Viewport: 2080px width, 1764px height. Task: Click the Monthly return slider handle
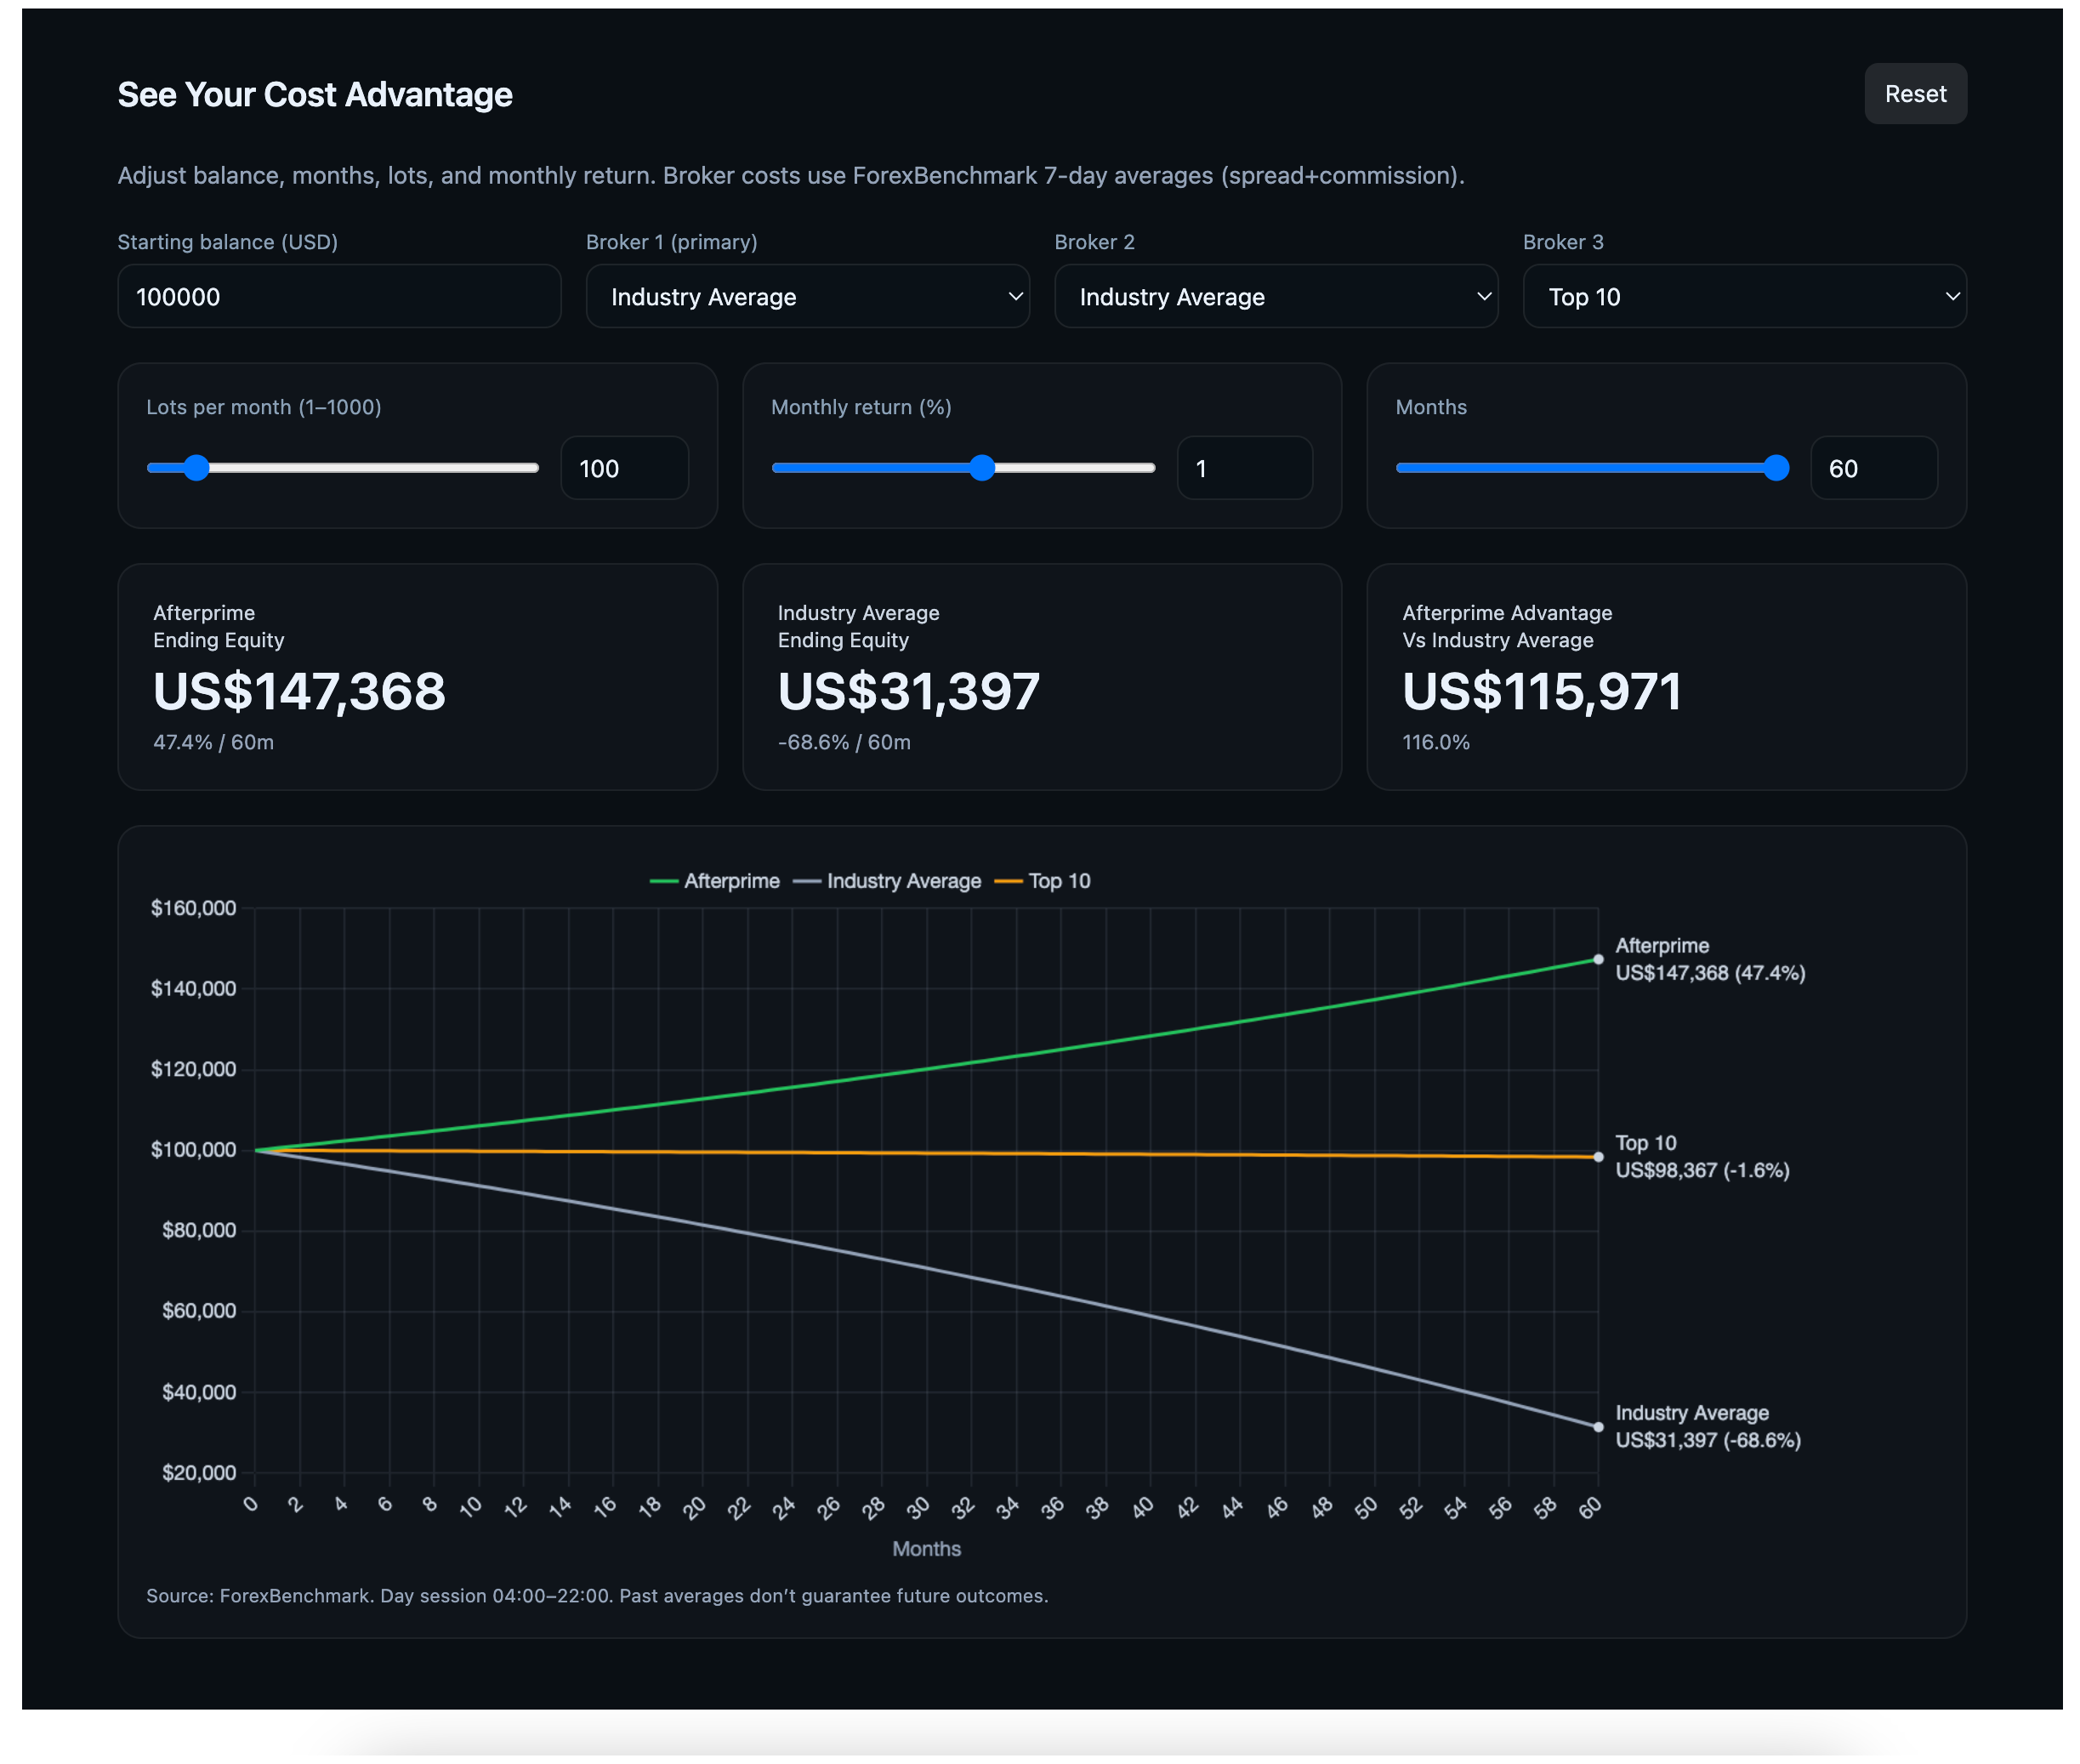pyautogui.click(x=982, y=468)
